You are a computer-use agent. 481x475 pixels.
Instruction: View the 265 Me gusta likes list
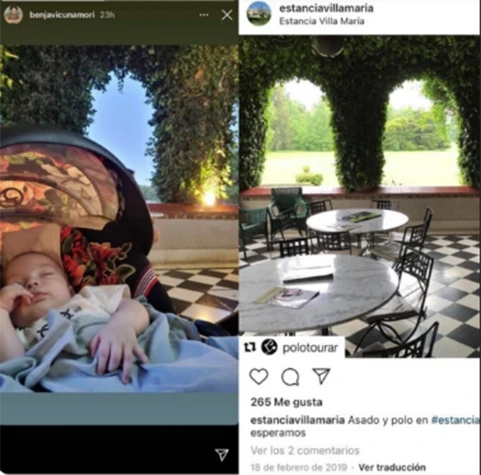pos(286,402)
